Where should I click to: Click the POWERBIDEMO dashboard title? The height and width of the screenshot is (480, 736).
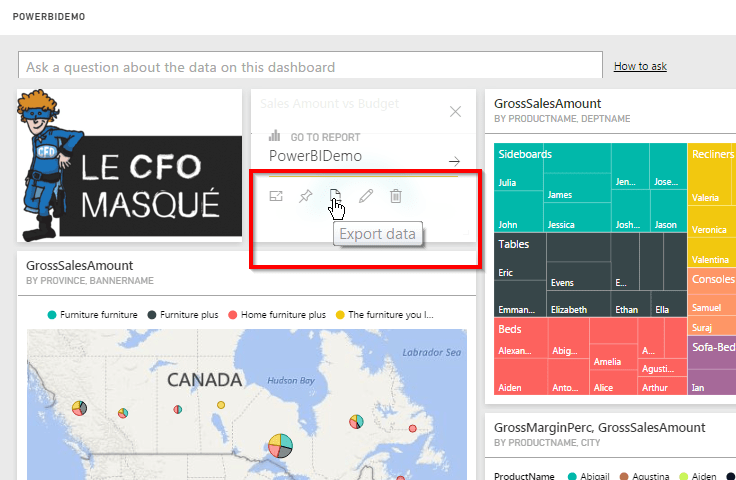(49, 17)
